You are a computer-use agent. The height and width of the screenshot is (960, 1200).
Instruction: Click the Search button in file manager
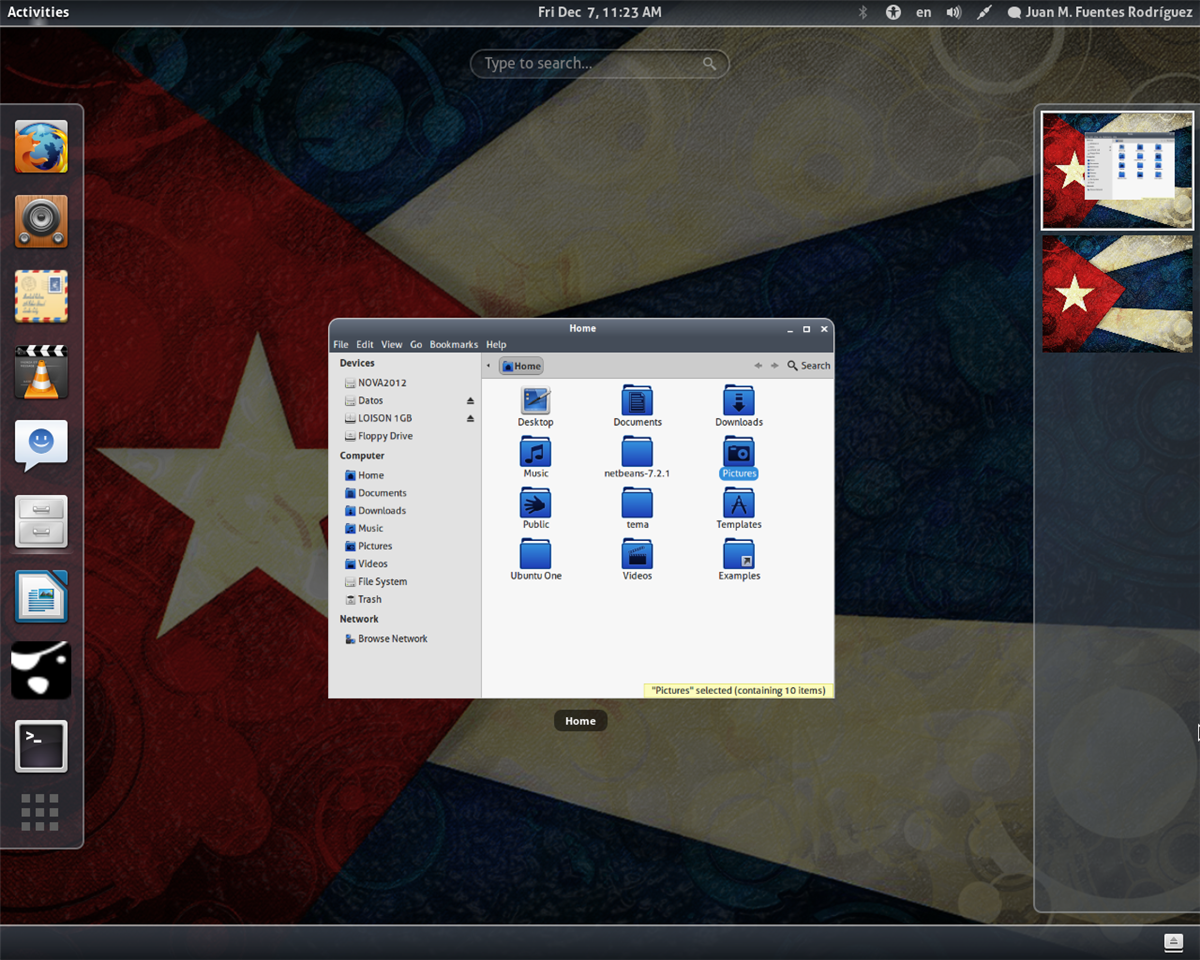(x=809, y=366)
